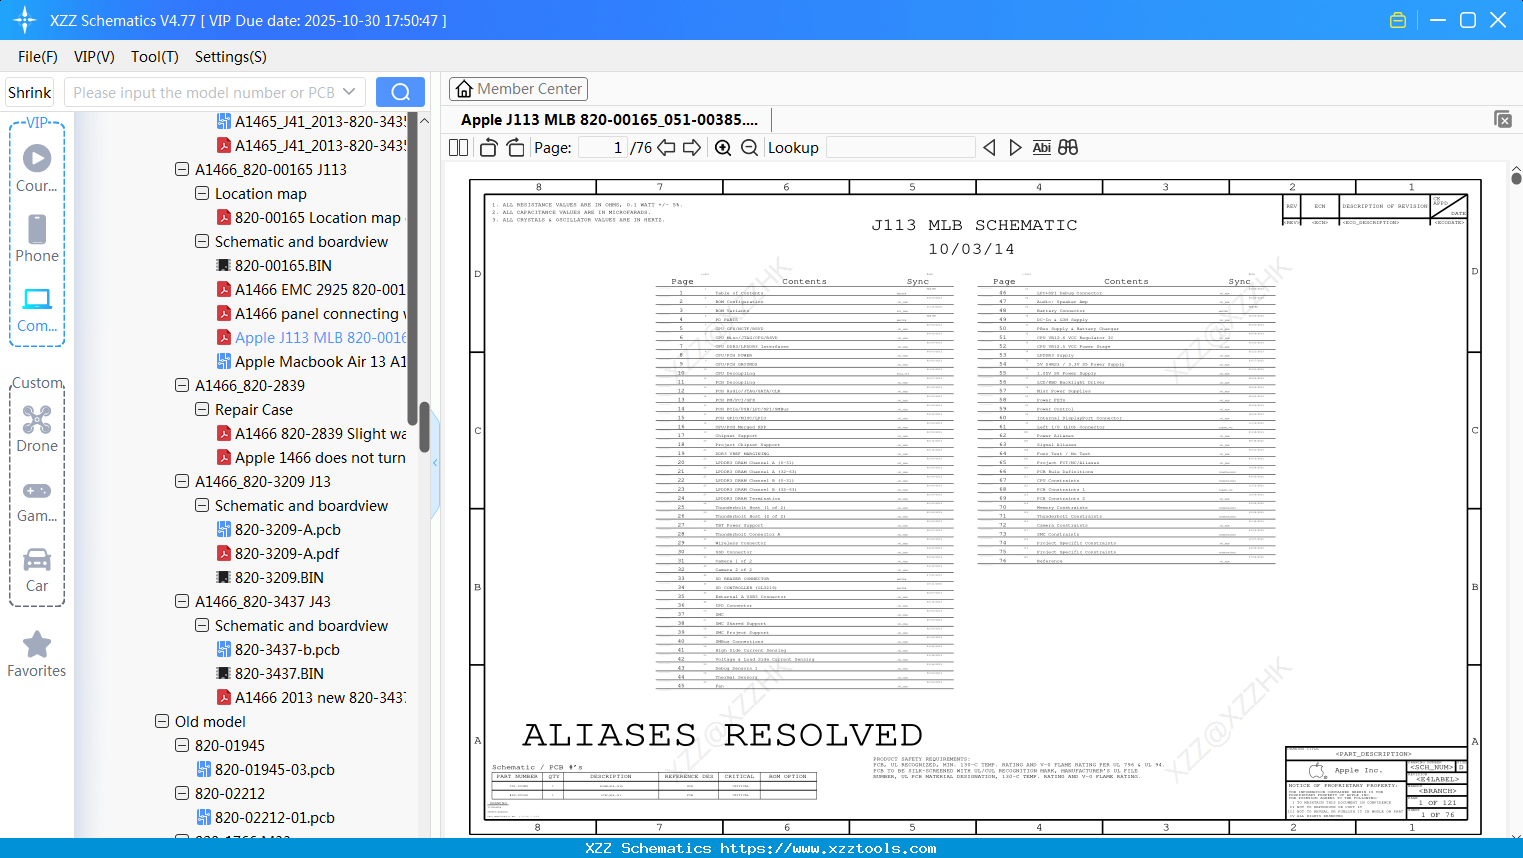The width and height of the screenshot is (1523, 858).
Task: Open the Tool(T) menu
Action: point(155,57)
